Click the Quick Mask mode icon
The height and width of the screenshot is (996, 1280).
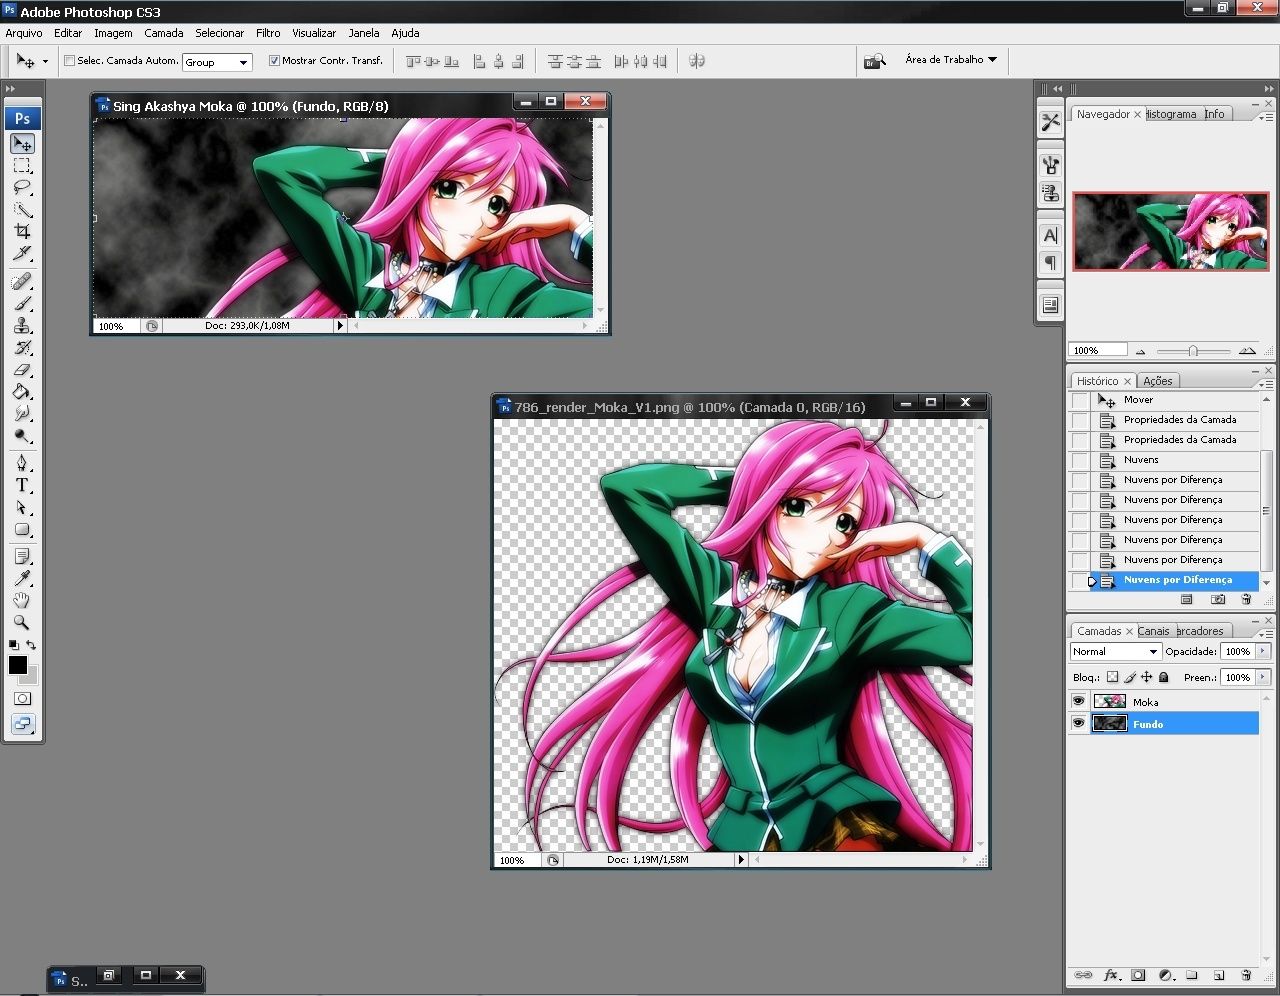tap(22, 698)
